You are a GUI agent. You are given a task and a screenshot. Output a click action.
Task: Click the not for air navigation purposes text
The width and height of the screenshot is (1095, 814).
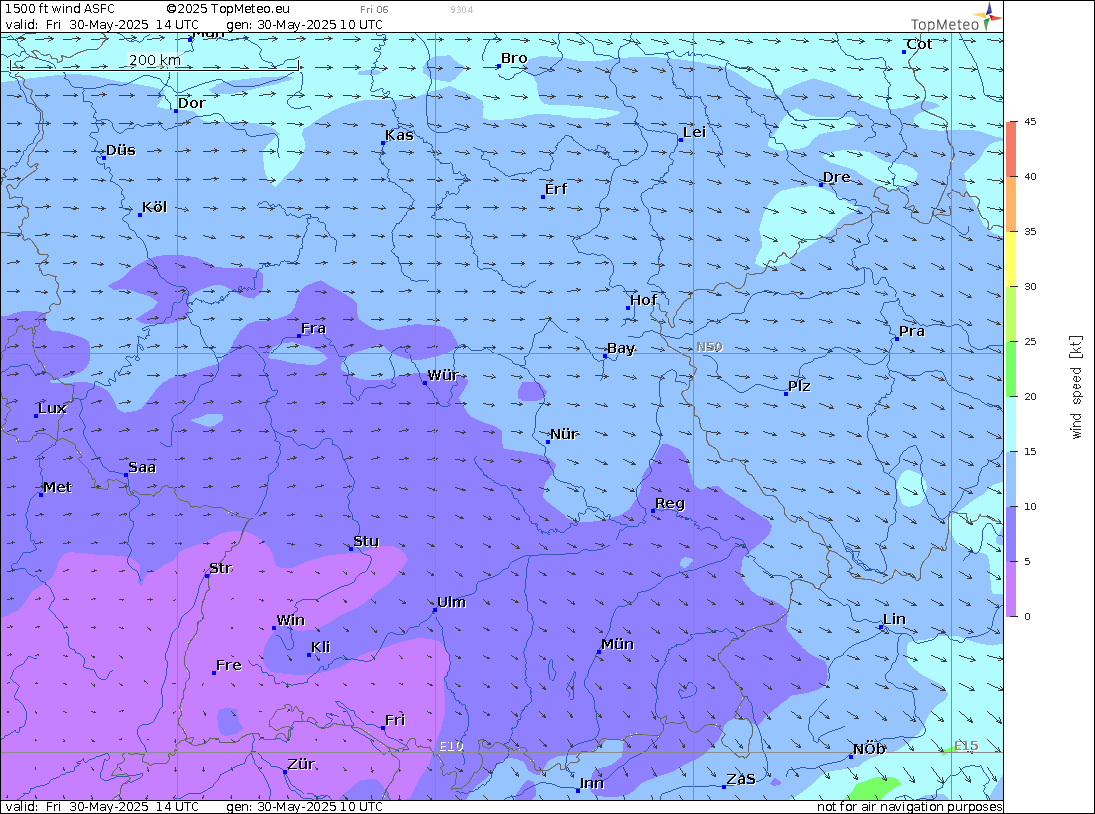(x=909, y=807)
